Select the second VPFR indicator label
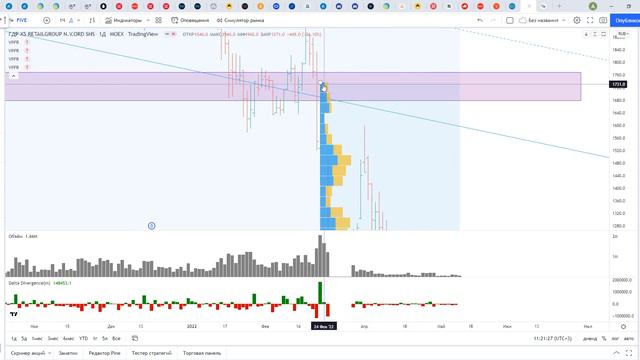 click(x=13, y=51)
